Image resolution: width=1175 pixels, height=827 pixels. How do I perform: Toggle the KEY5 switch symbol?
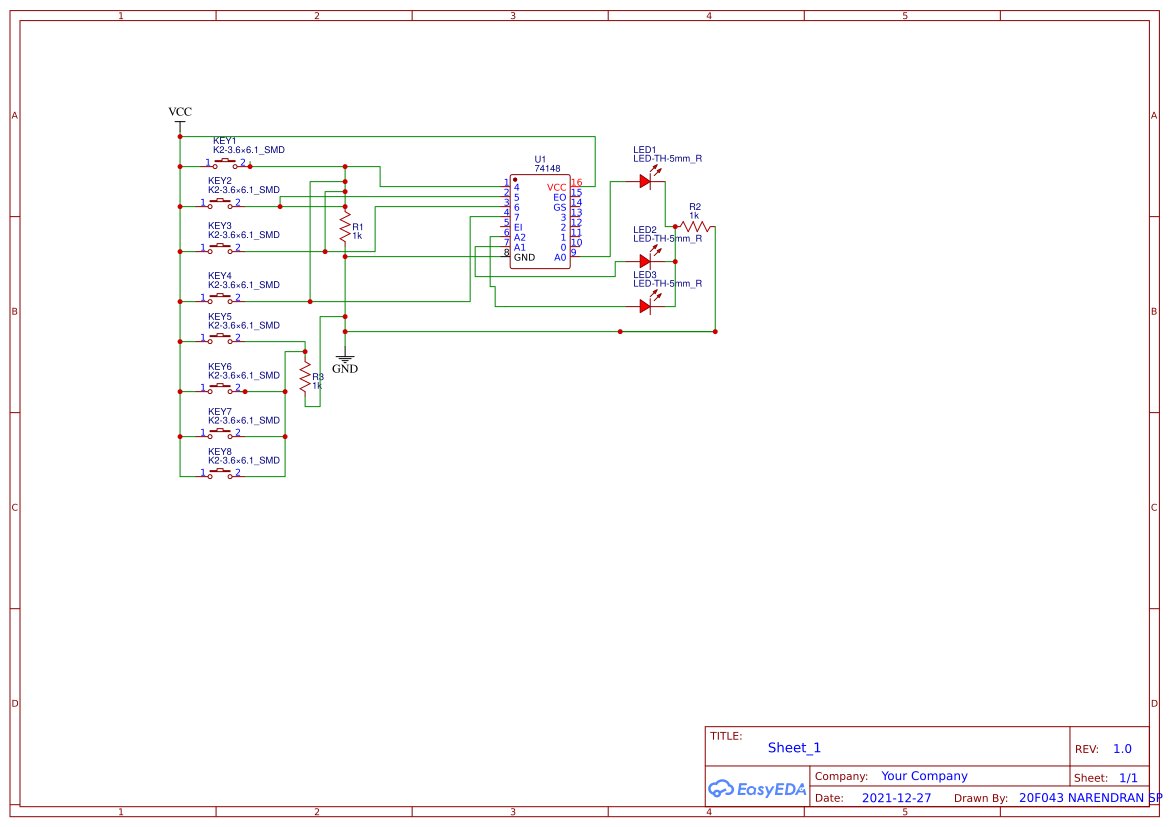click(x=220, y=338)
